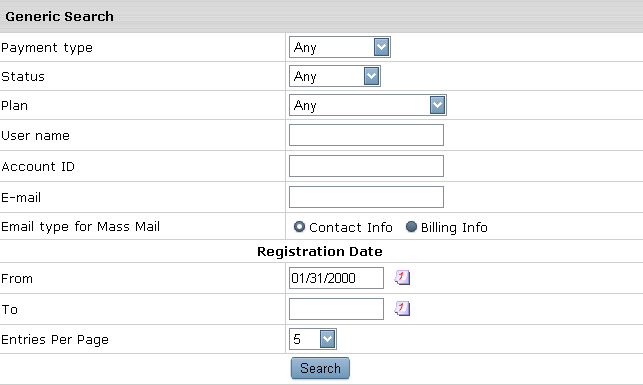This screenshot has height=385, width=643.
Task: Click the Entries Per Page label
Action: (x=55, y=340)
